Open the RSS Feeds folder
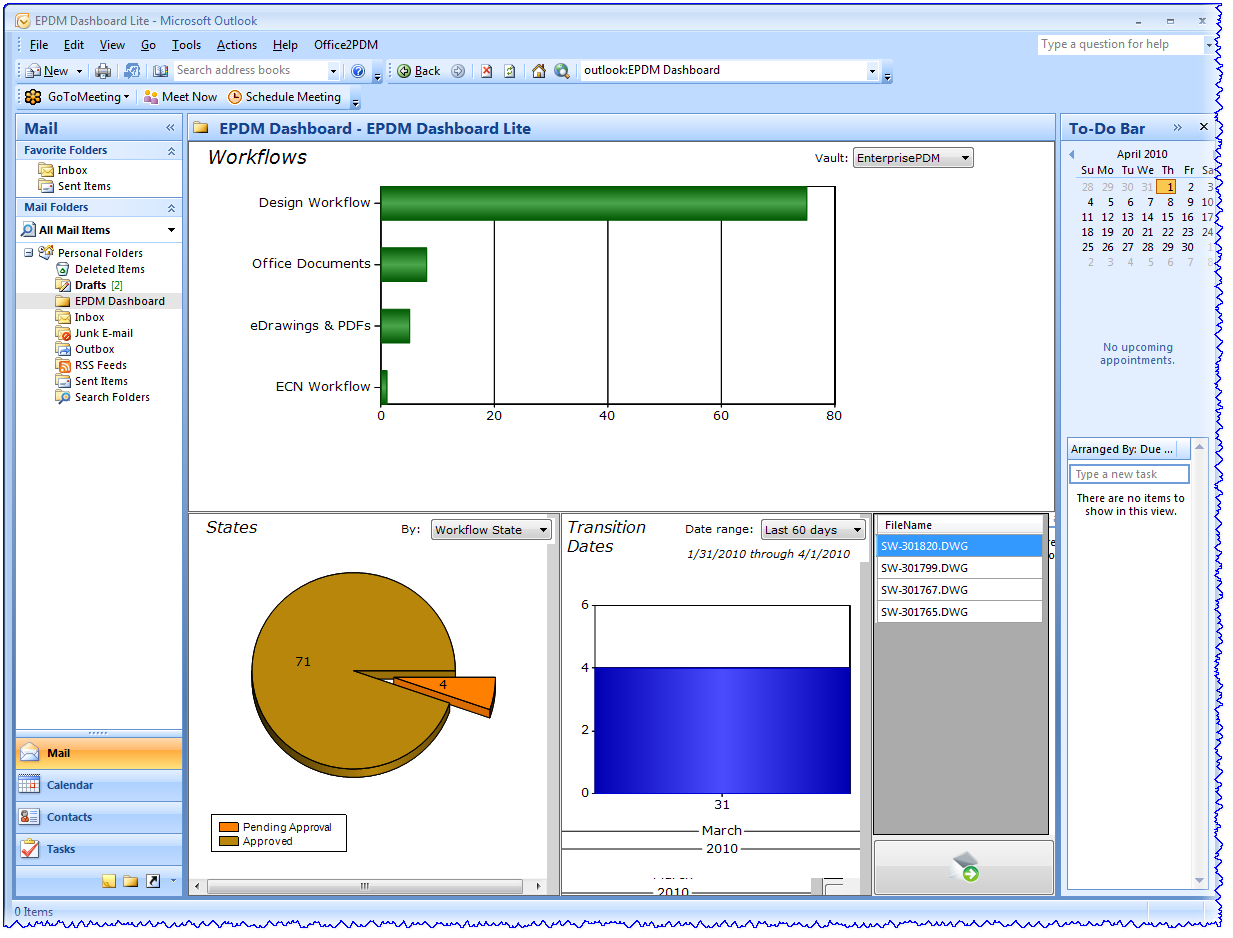Viewport: 1233px width, 938px height. pos(101,365)
